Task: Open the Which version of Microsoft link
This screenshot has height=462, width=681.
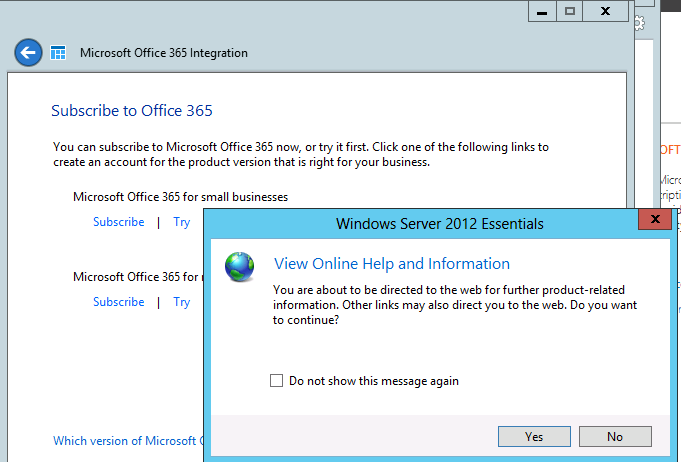Action: pyautogui.click(x=128, y=441)
